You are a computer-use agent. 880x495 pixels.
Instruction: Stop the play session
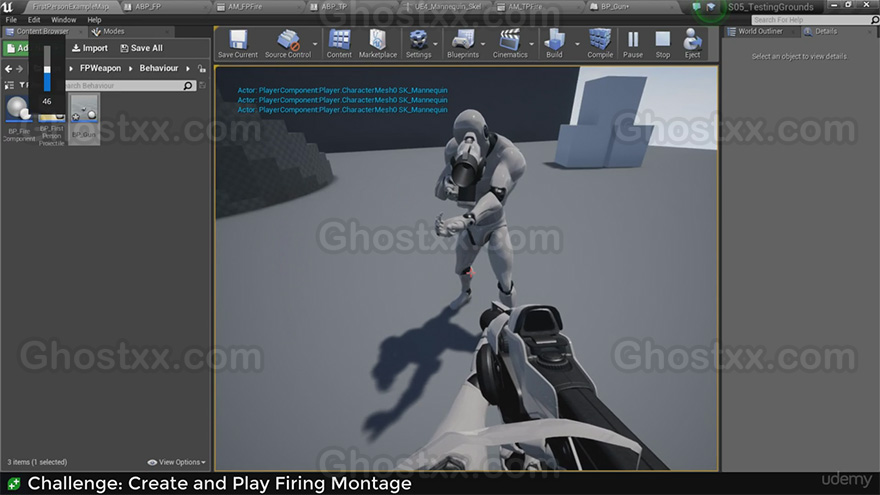[x=663, y=44]
